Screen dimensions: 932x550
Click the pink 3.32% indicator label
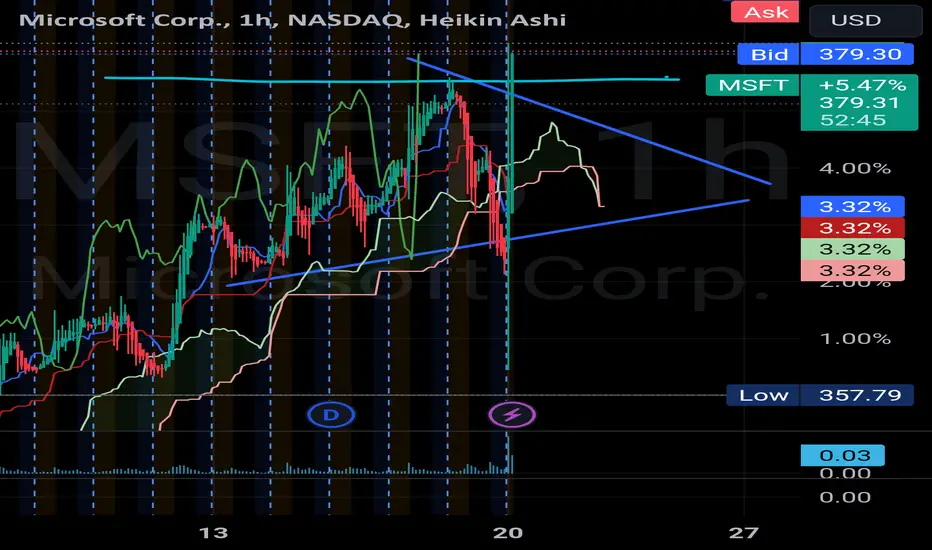853,271
